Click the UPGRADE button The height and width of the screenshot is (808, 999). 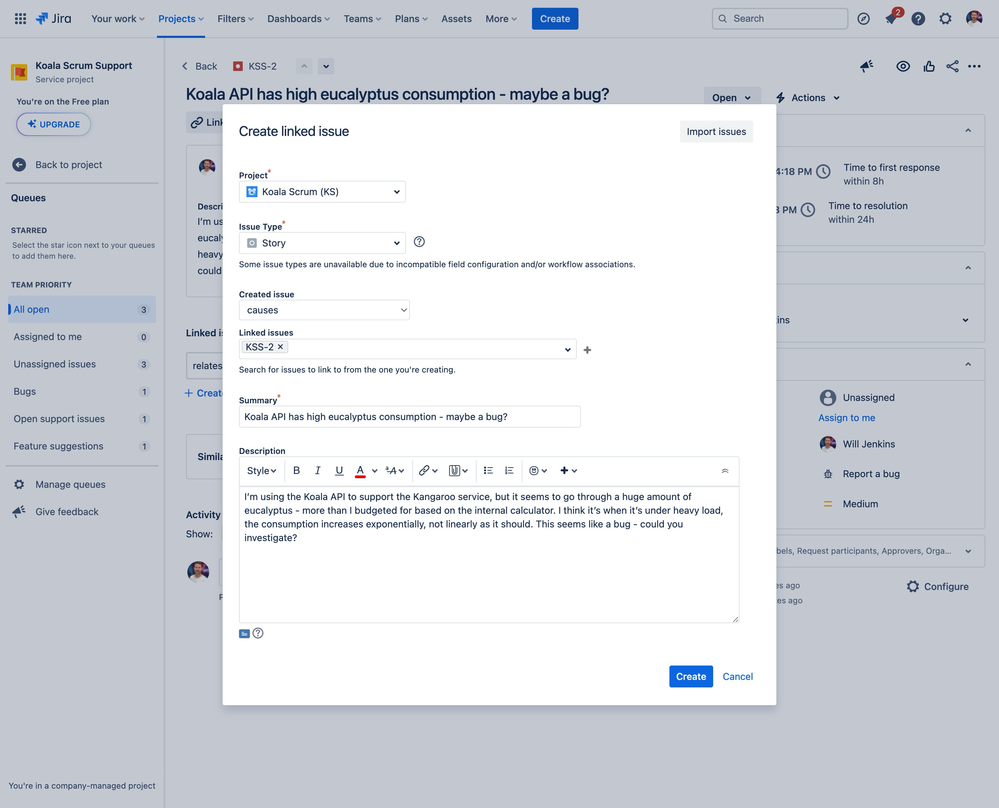[x=54, y=124]
